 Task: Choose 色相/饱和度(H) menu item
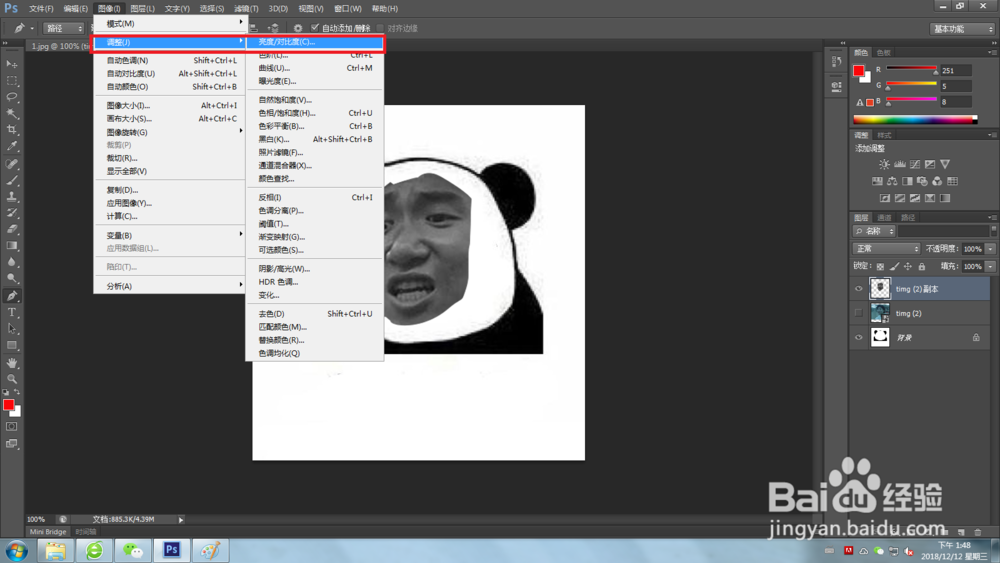pyautogui.click(x=314, y=113)
